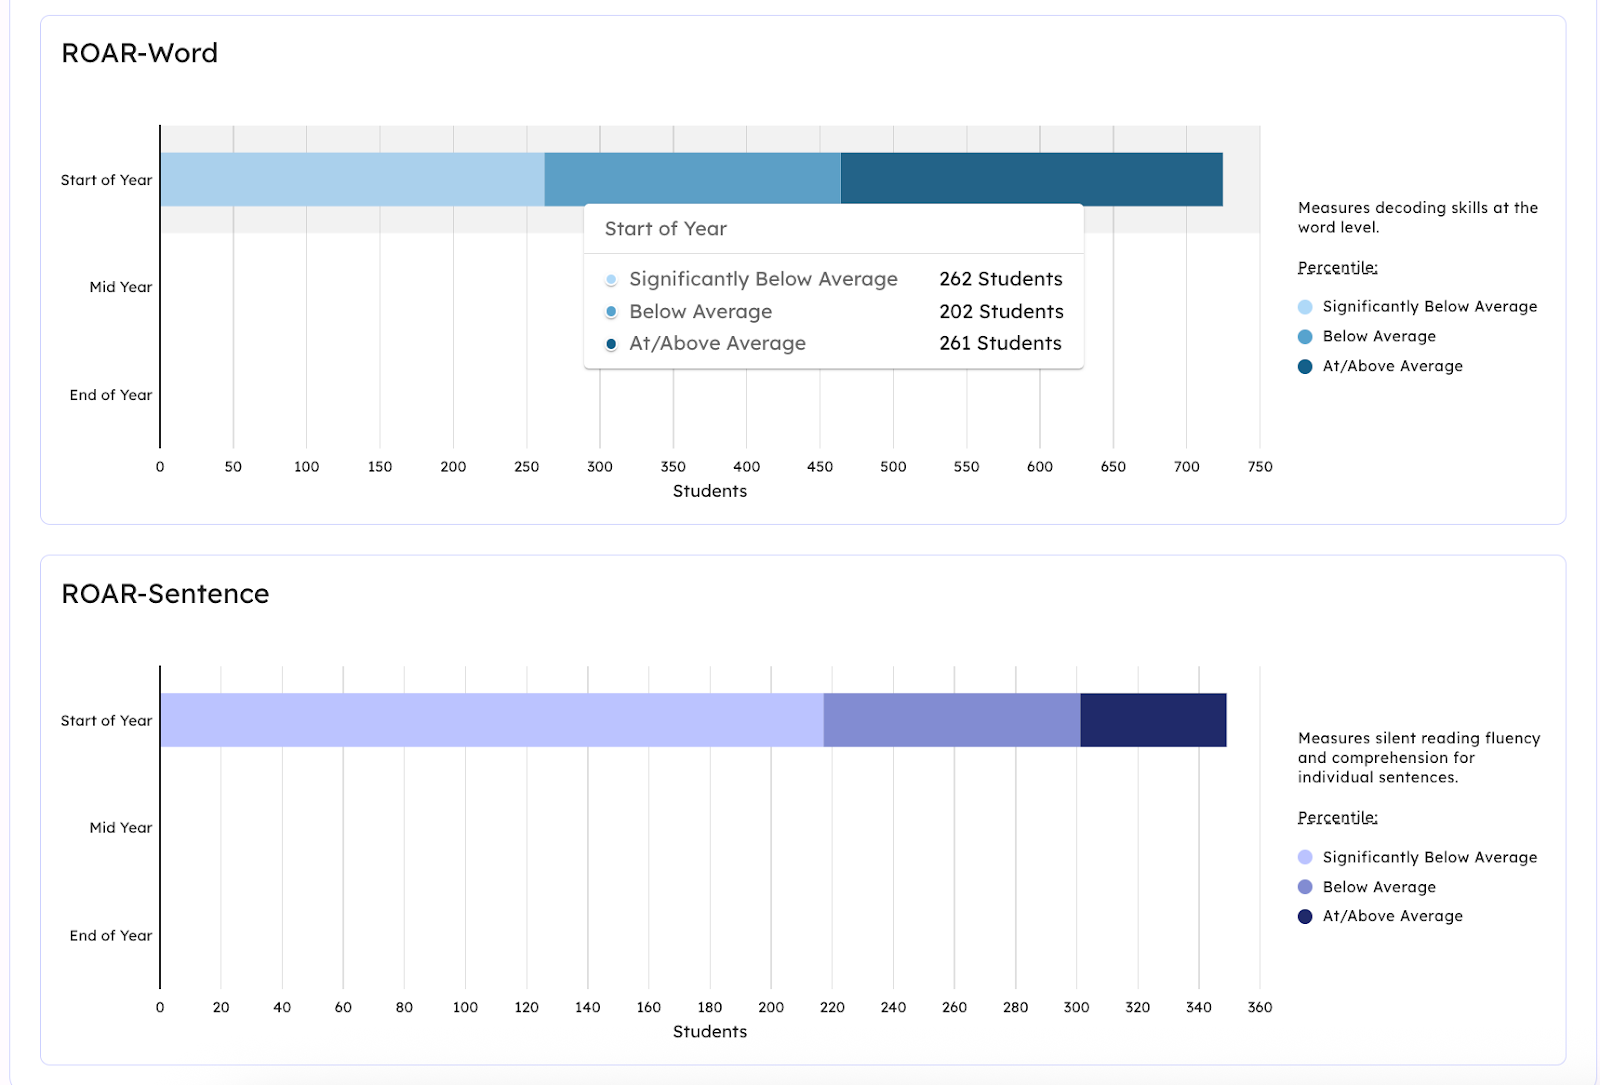Click the 202 Students value in the tooltip
Image resolution: width=1600 pixels, height=1085 pixels.
coord(1001,312)
